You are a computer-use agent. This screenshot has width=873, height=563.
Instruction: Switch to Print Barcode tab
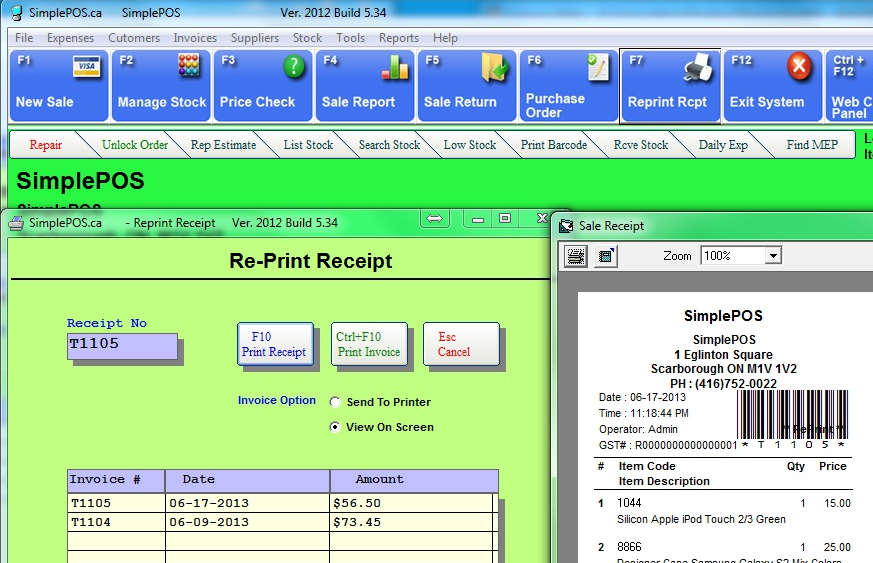(x=553, y=145)
